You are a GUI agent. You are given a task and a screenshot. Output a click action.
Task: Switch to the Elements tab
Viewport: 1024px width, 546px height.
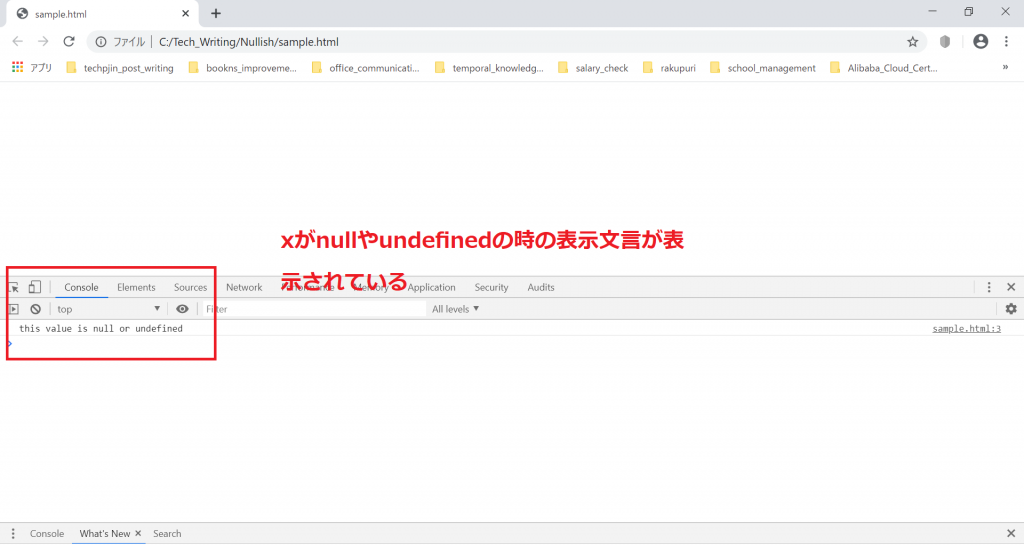(x=136, y=287)
